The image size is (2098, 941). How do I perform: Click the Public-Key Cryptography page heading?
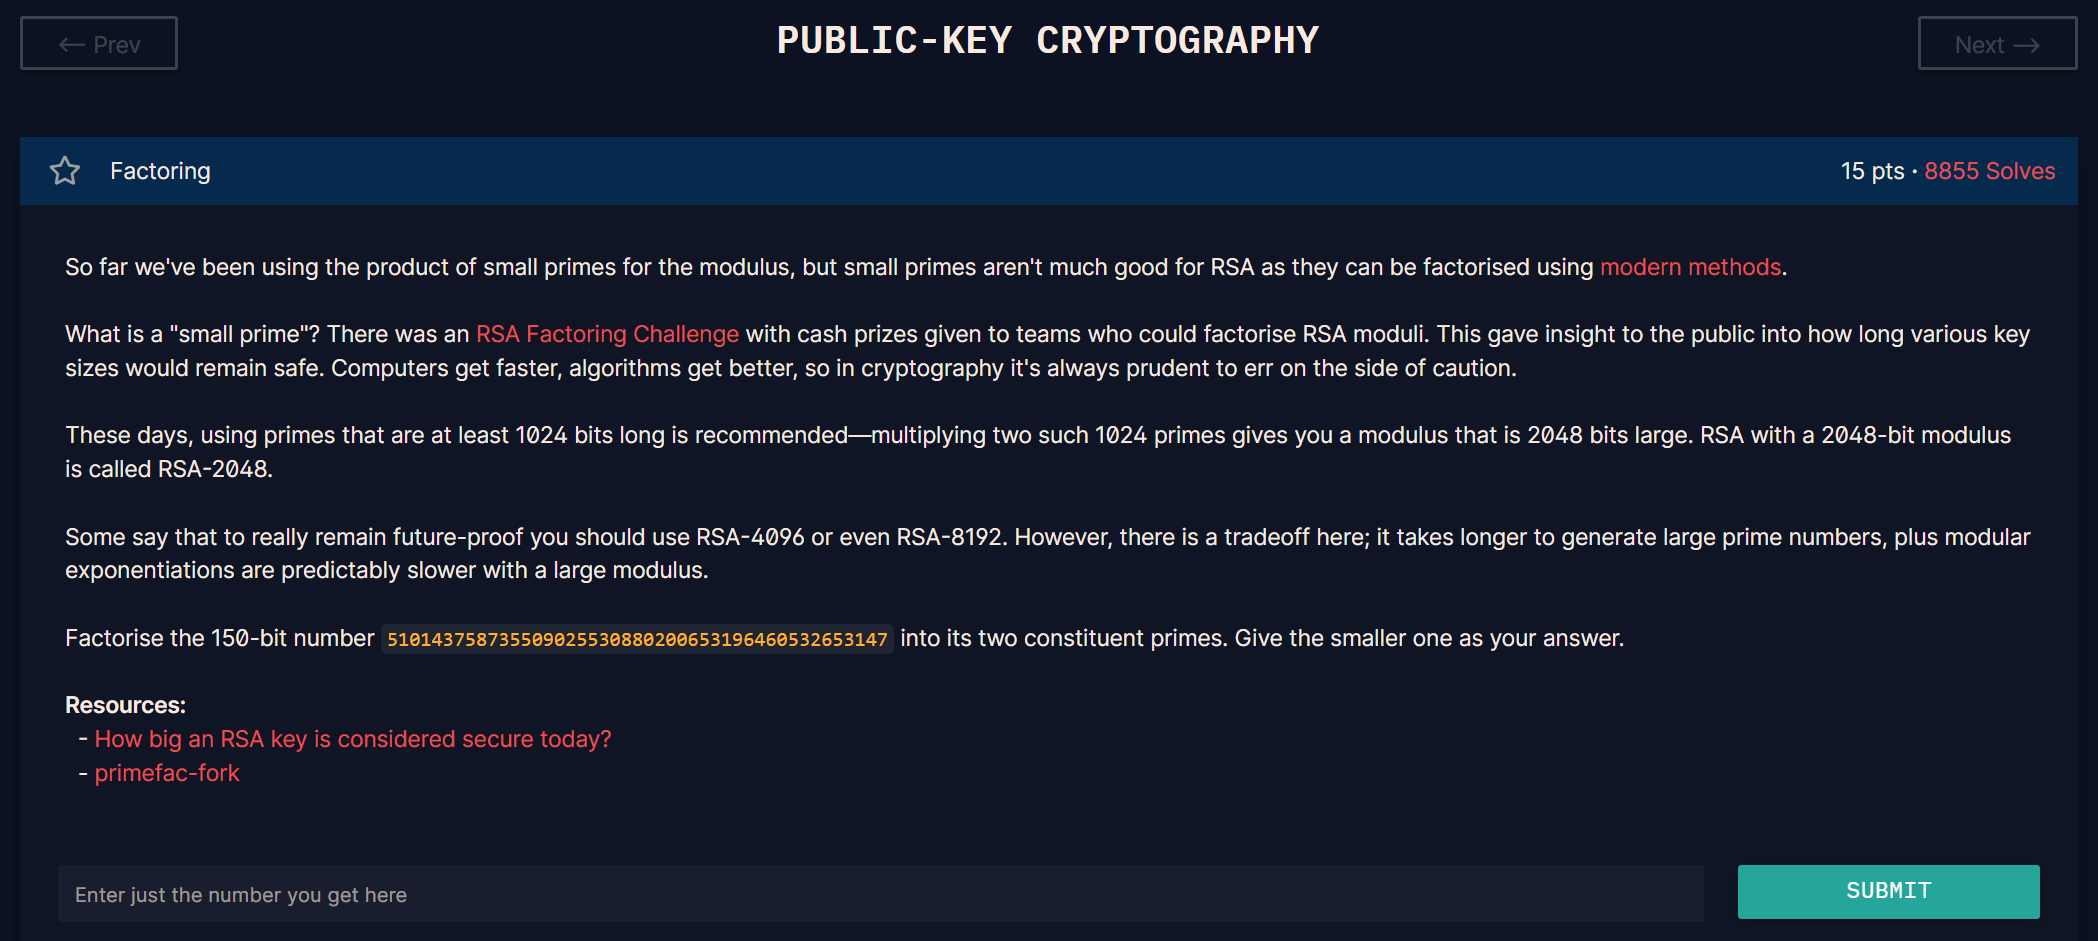coord(1048,40)
